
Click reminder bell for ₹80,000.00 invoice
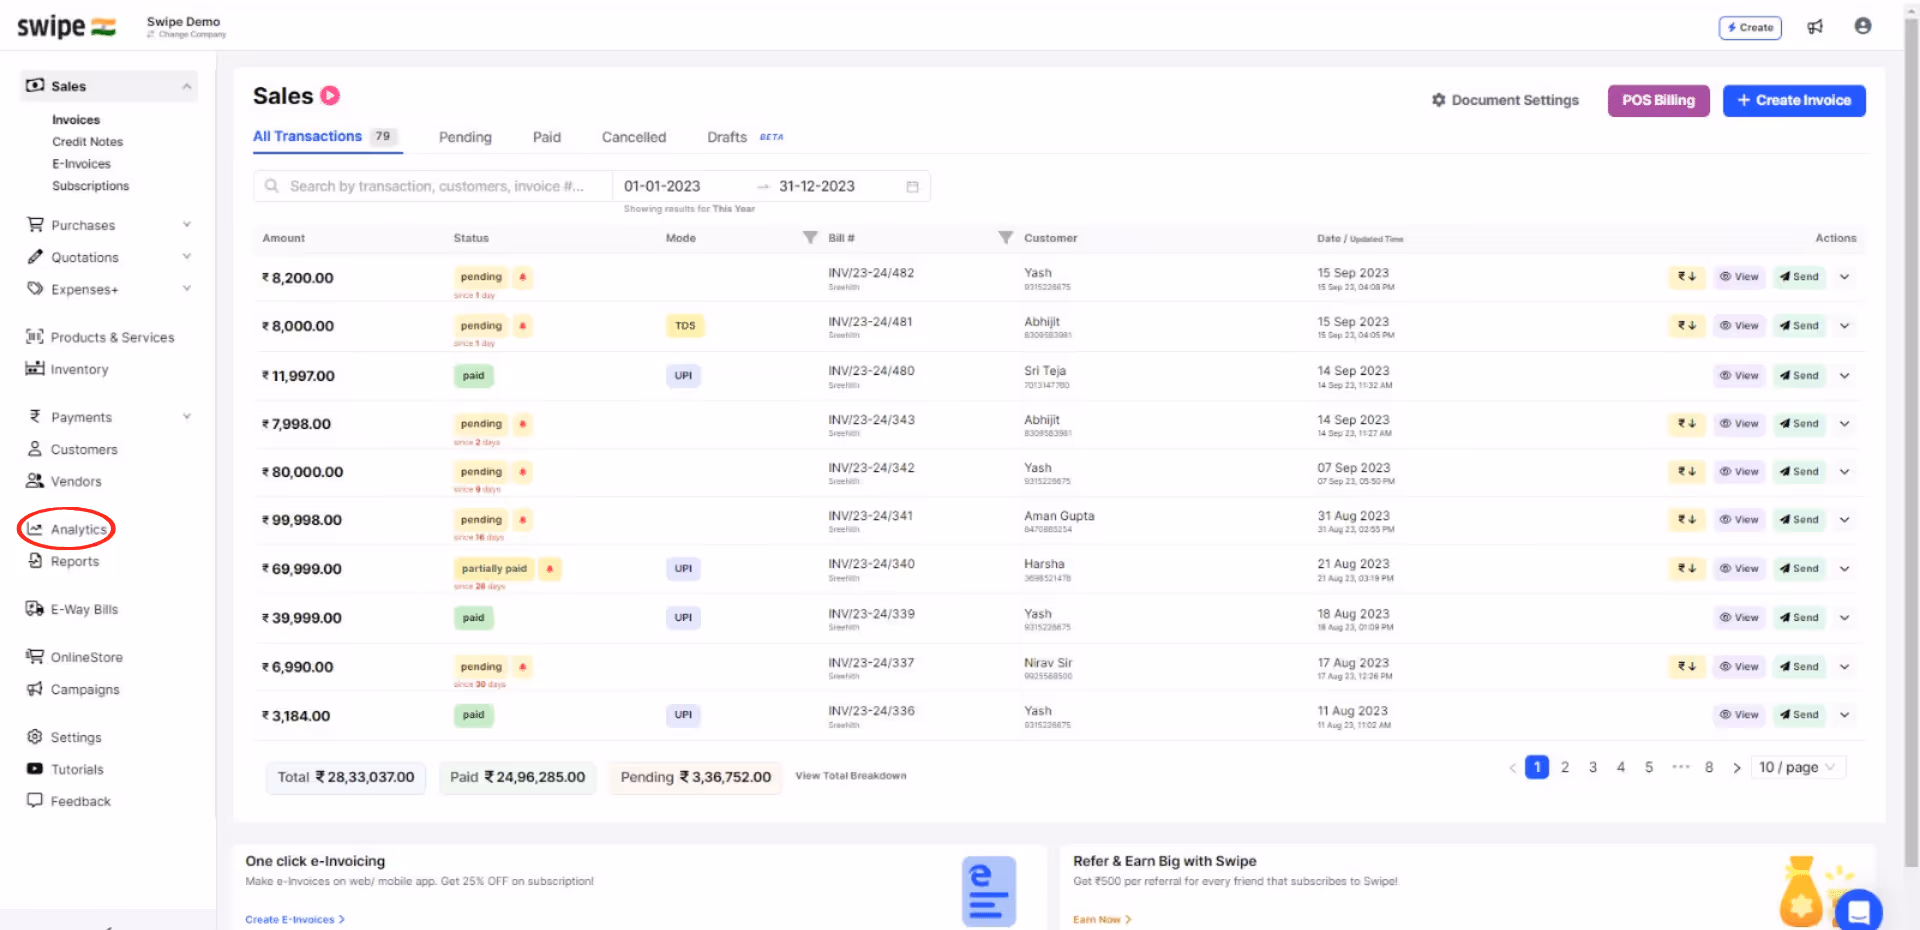522,472
